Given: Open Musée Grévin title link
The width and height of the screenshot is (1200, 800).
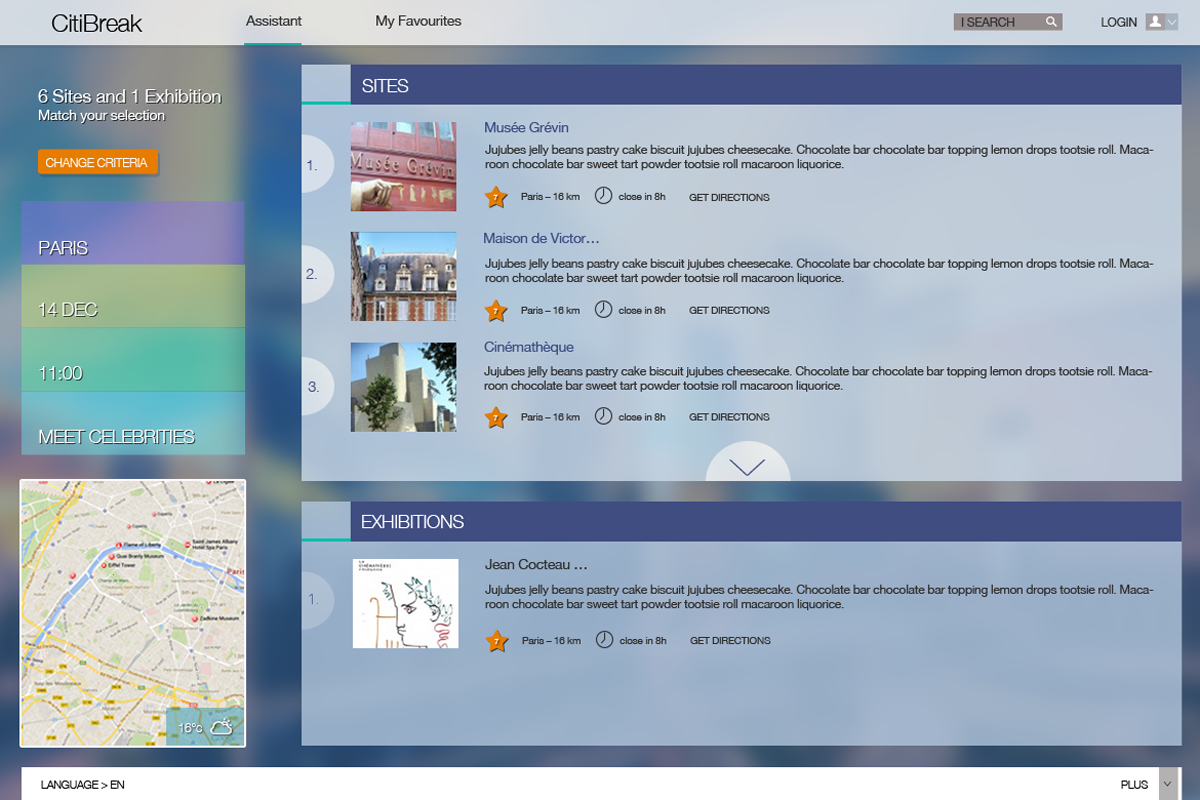Looking at the screenshot, I should [x=526, y=127].
